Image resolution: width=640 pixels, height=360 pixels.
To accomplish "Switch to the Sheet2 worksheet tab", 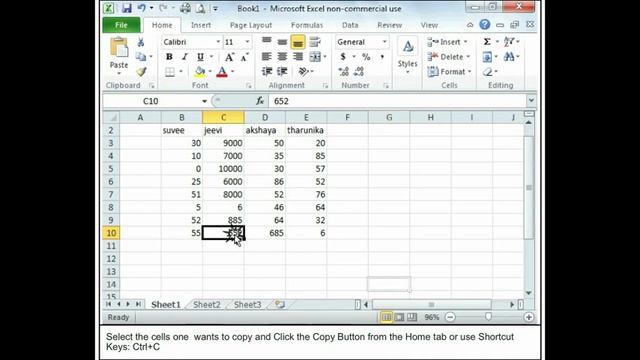I will pyautogui.click(x=207, y=304).
